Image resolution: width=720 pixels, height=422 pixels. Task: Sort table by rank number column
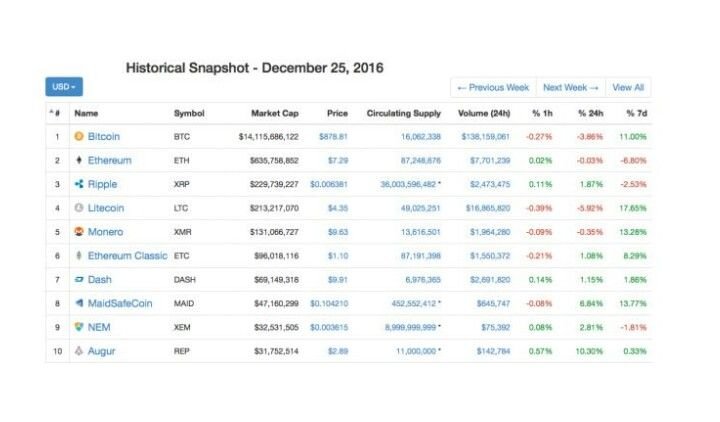coord(55,113)
